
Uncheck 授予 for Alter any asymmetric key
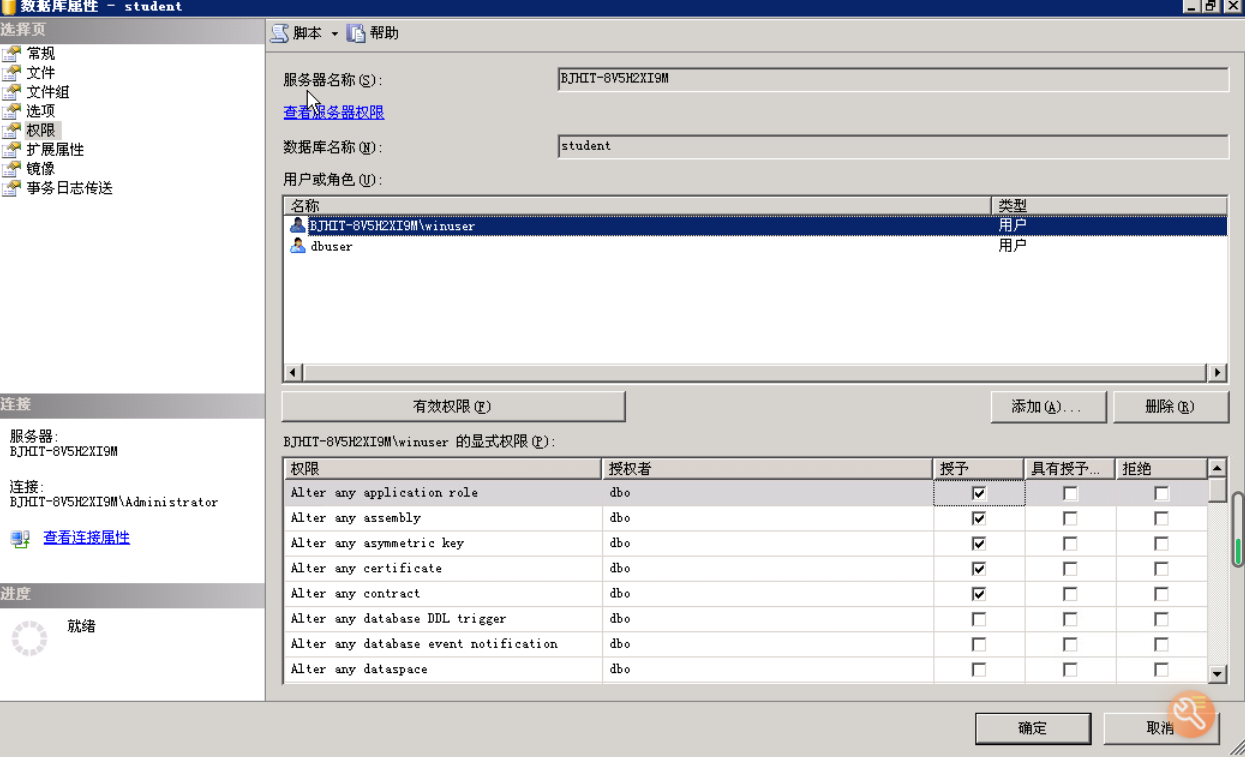[979, 544]
